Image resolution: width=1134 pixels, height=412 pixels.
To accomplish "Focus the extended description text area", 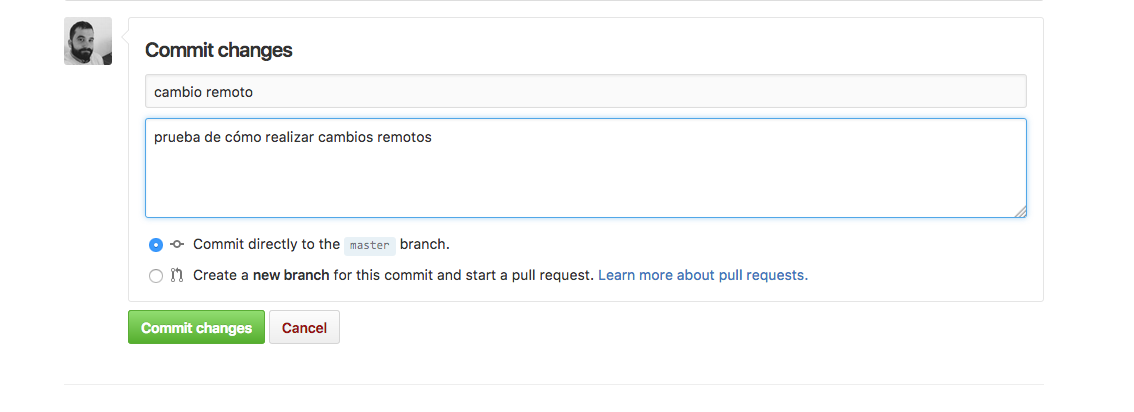I will coord(585,180).
